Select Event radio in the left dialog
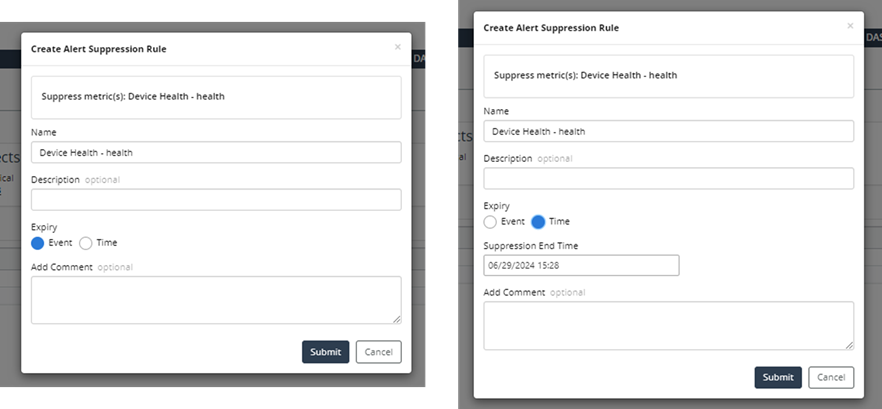The image size is (882, 409). tap(38, 243)
